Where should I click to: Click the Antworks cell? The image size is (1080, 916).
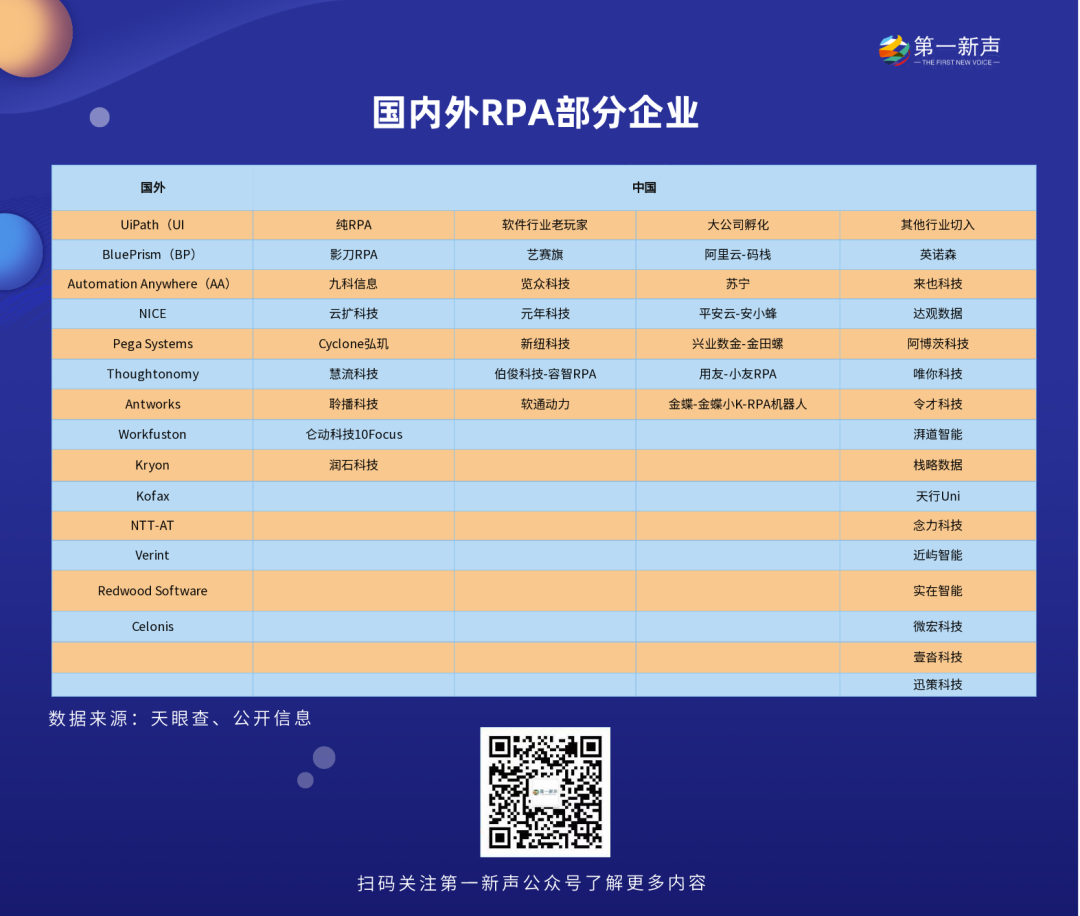152,404
